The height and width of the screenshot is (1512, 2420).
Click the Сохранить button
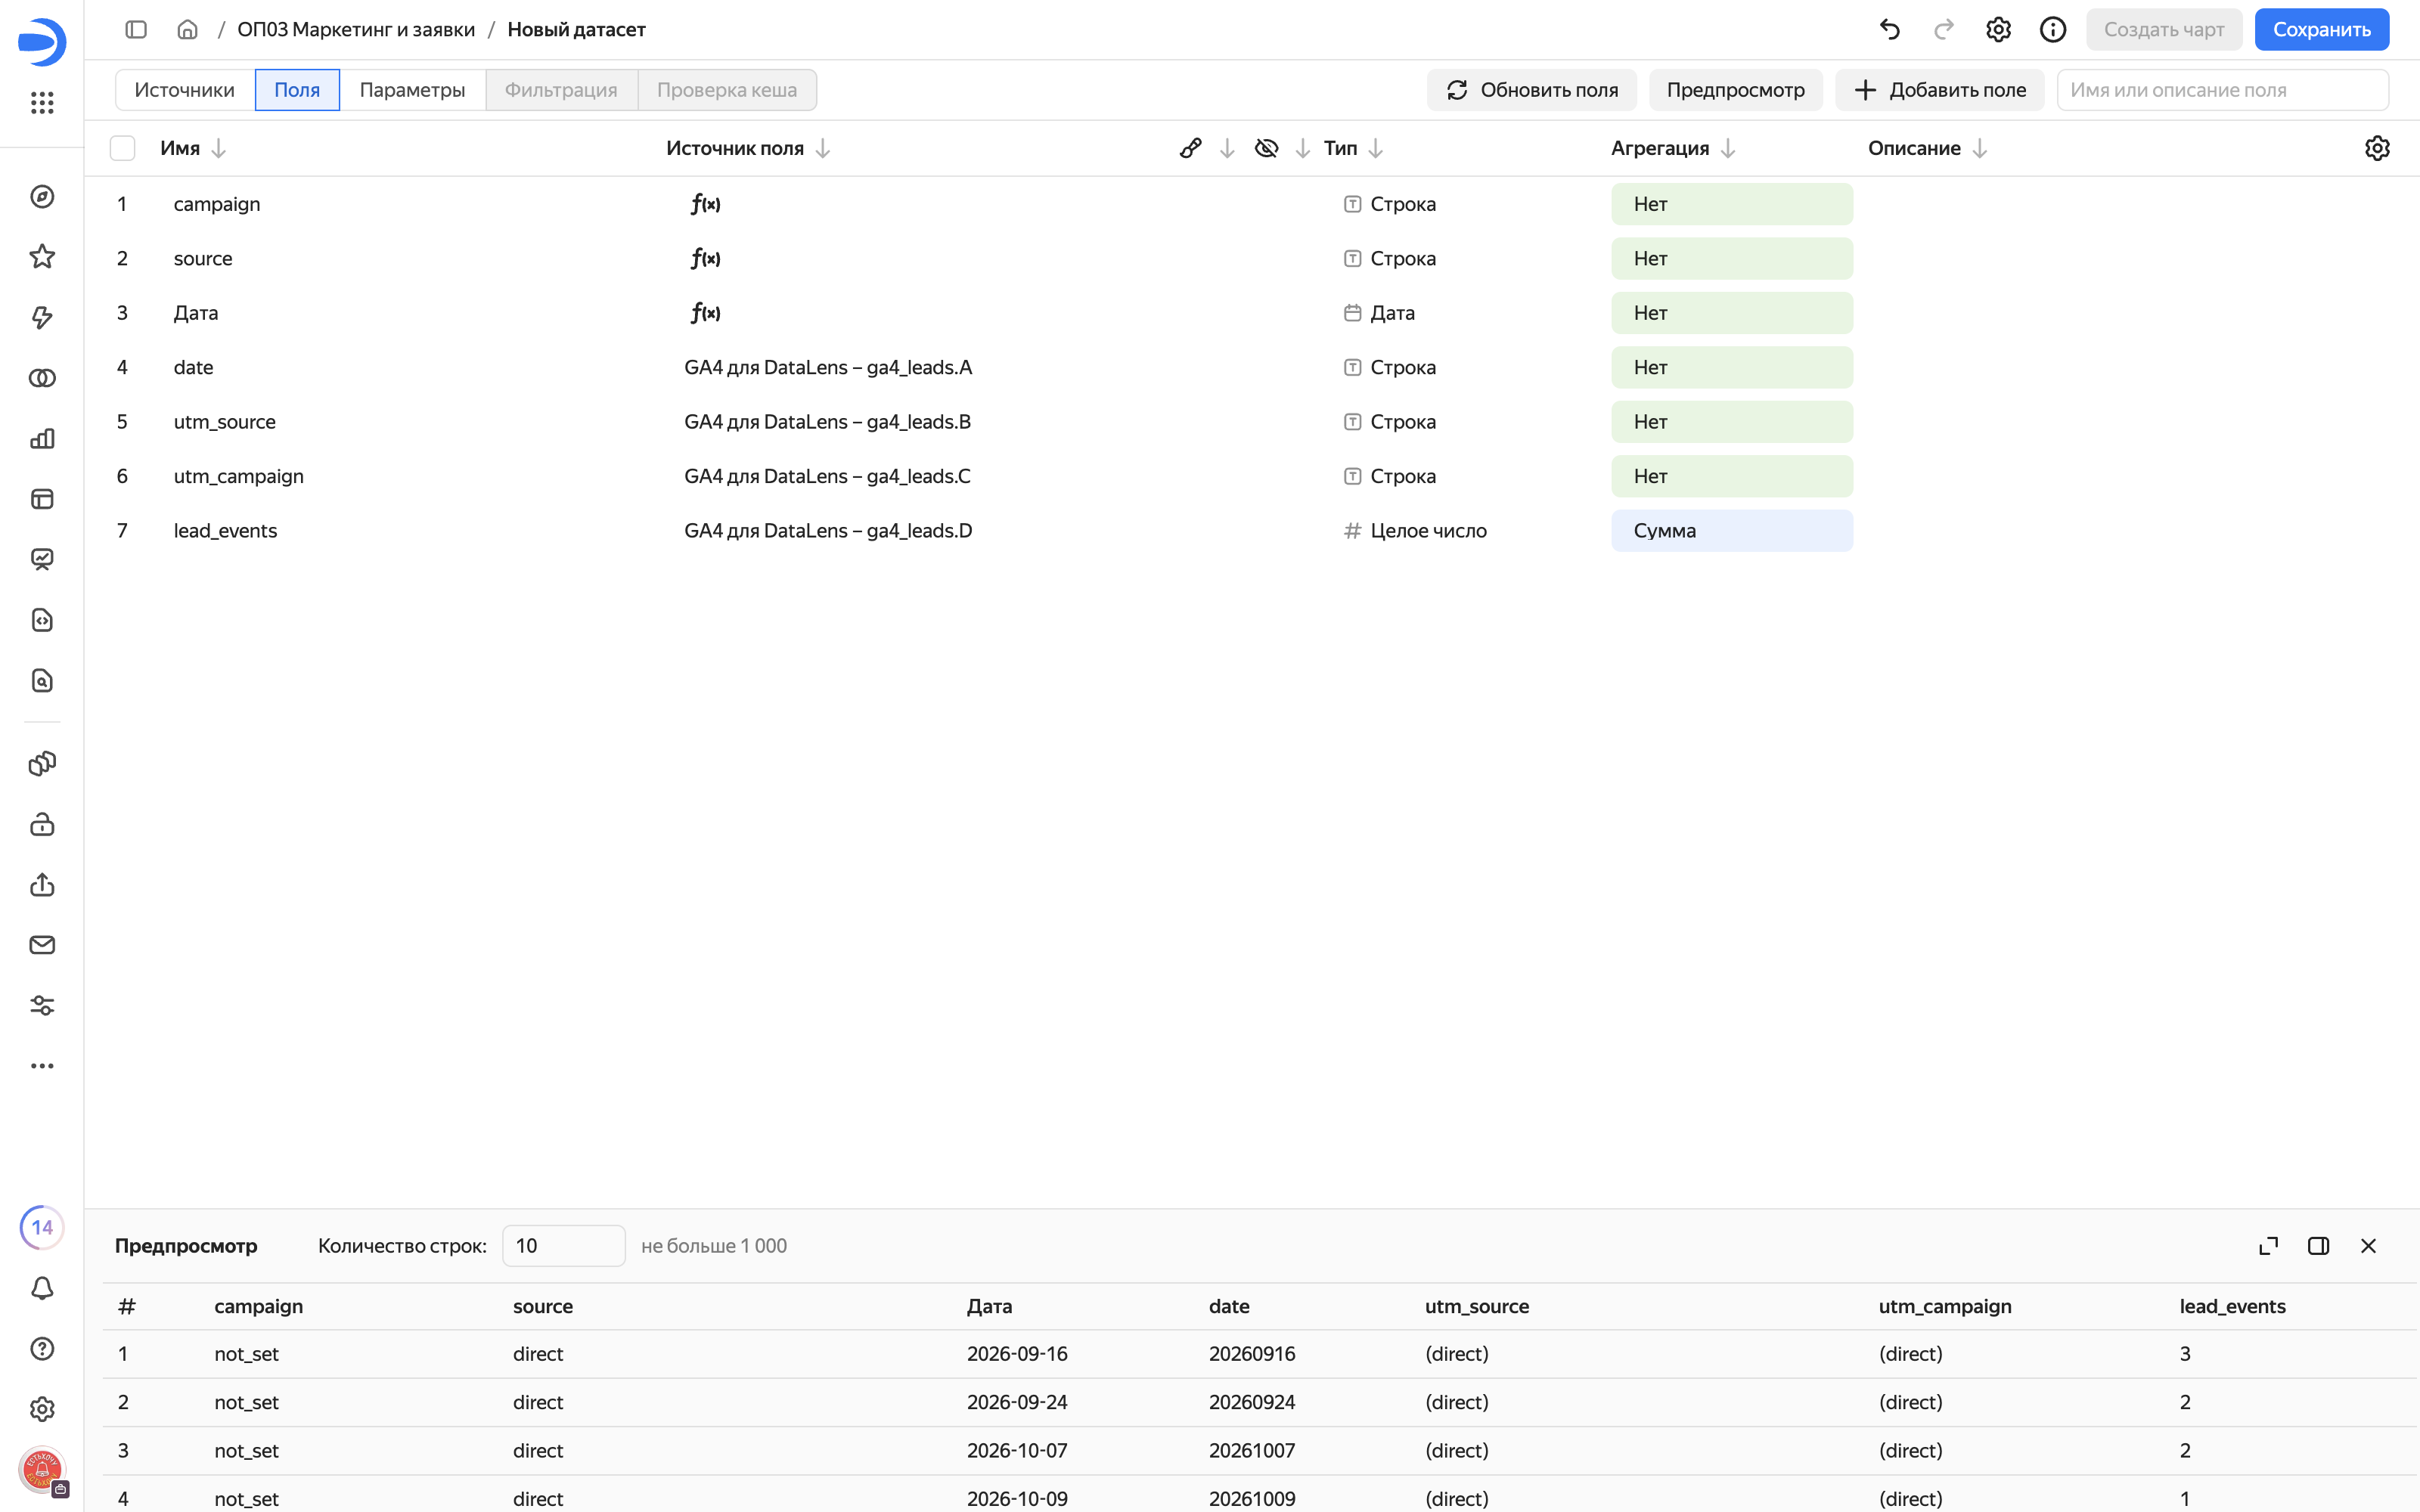pos(2321,29)
